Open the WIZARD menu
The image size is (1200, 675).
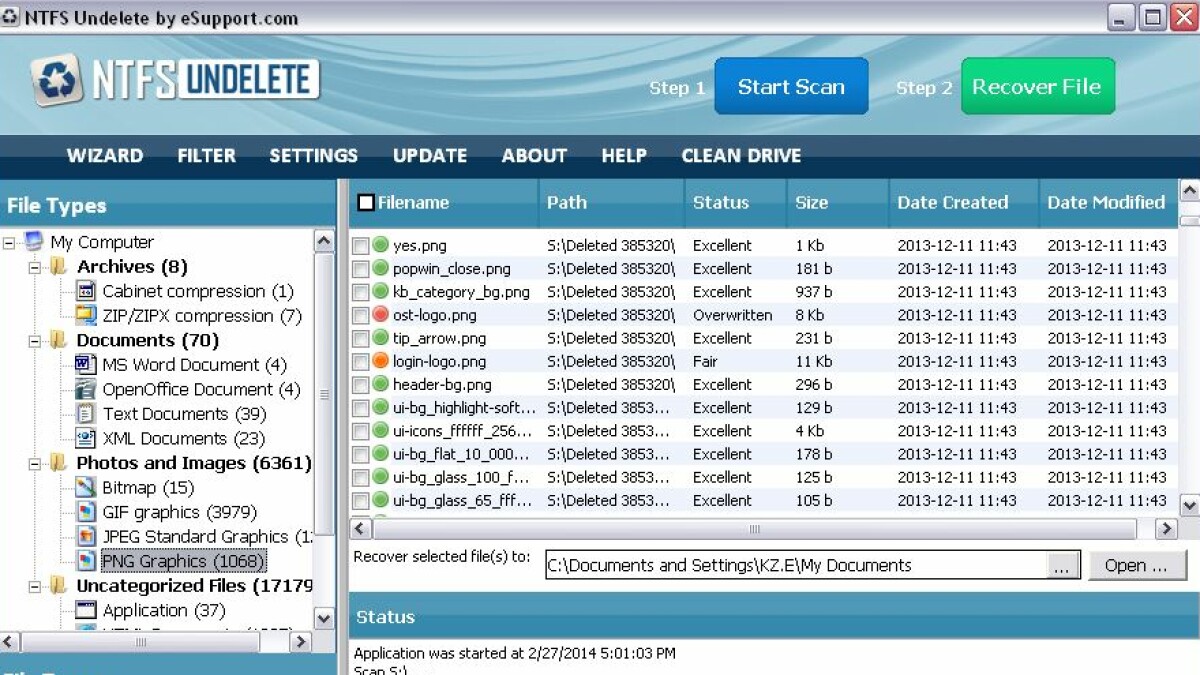(105, 156)
